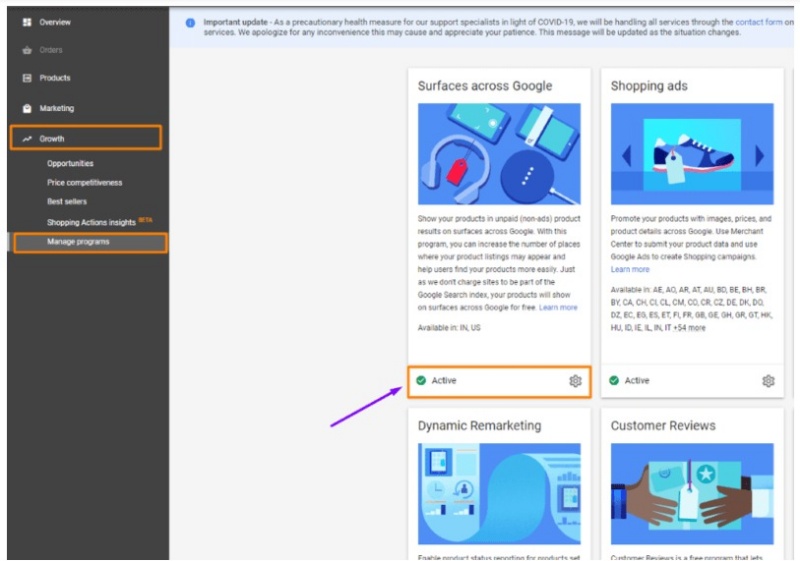
Task: Click the BETA label next to Shopping Actions insights
Action: (145, 220)
